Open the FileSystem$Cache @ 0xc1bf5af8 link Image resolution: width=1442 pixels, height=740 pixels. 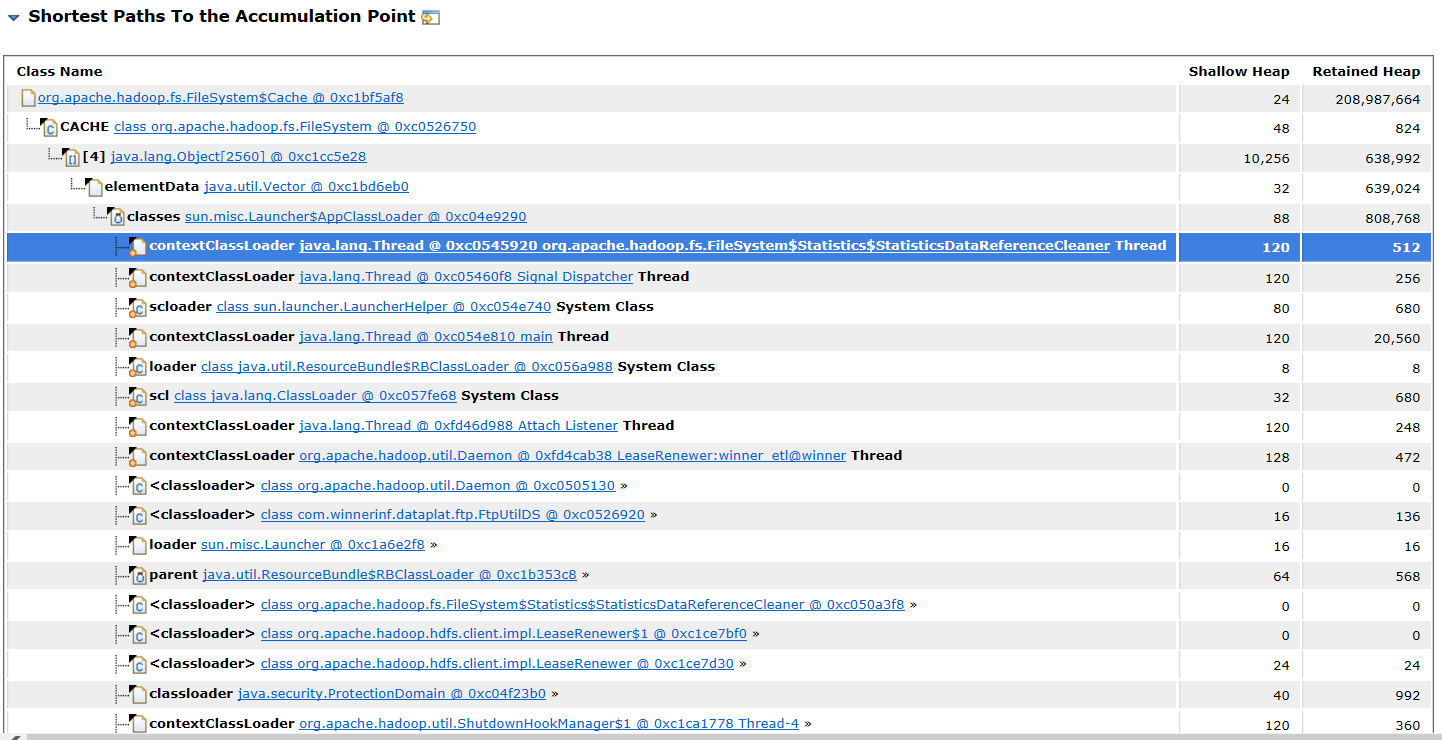click(221, 98)
